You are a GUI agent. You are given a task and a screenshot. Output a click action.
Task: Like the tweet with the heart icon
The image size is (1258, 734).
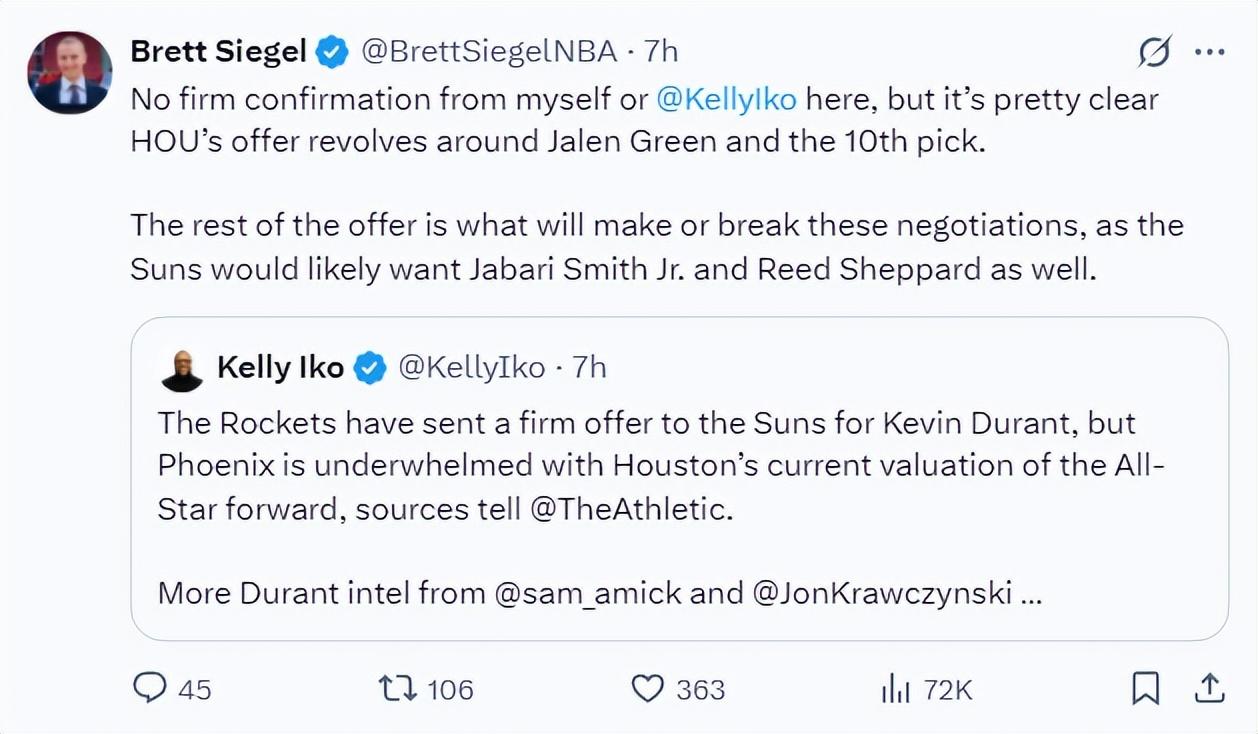(x=648, y=688)
